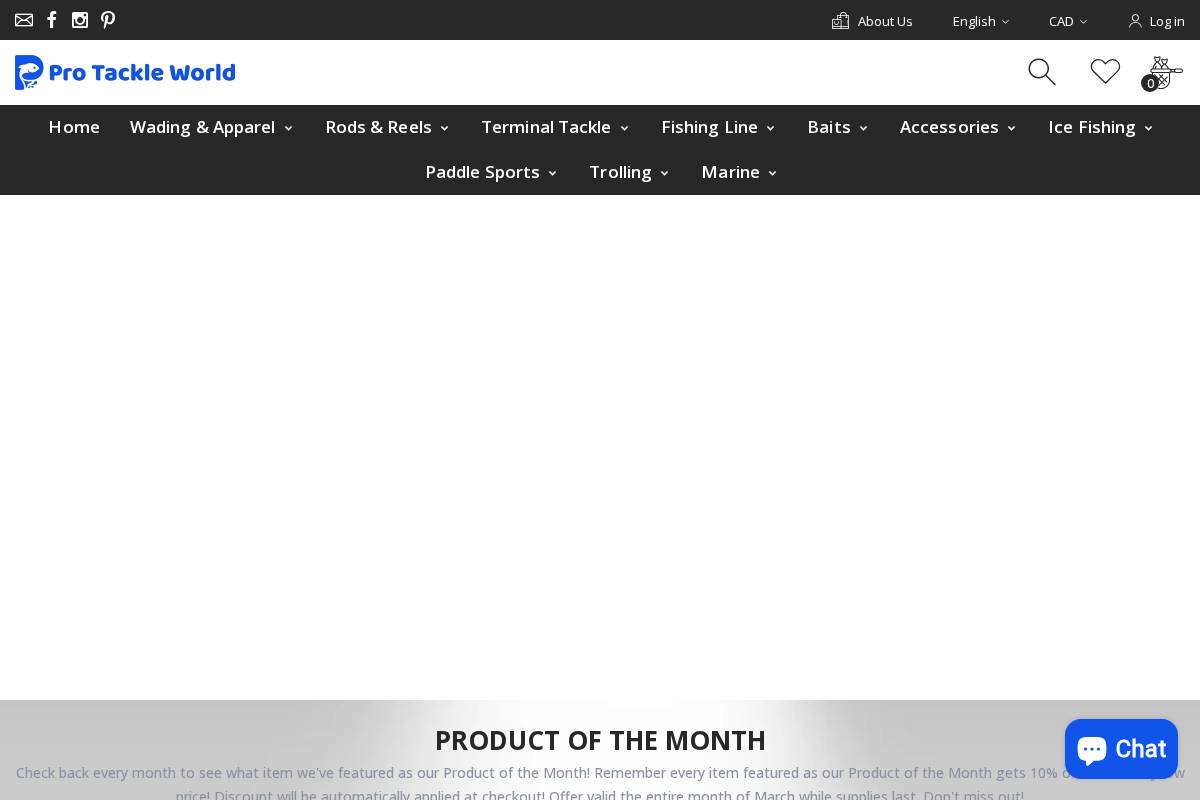Viewport: 1200px width, 800px height.
Task: Select Home in the navigation bar
Action: coord(74,127)
